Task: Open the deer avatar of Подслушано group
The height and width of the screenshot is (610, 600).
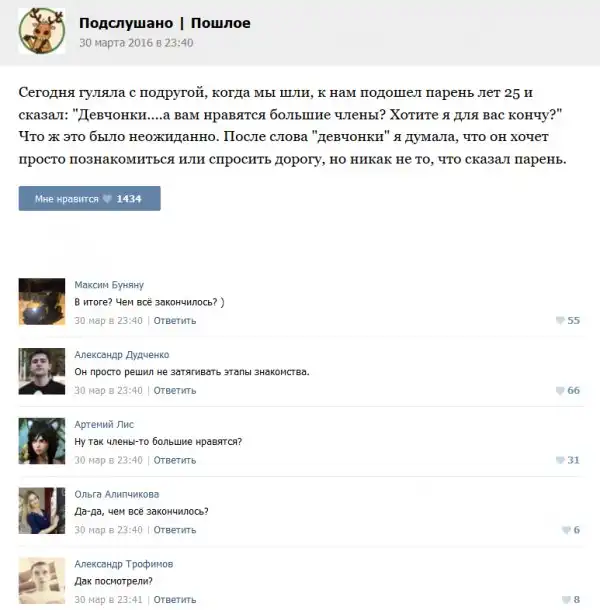Action: tap(42, 31)
